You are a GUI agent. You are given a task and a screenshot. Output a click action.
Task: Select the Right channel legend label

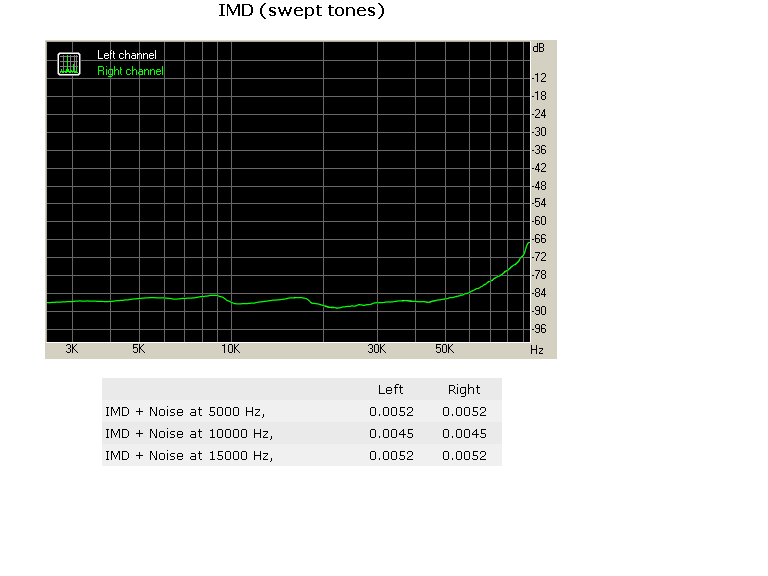point(130,71)
